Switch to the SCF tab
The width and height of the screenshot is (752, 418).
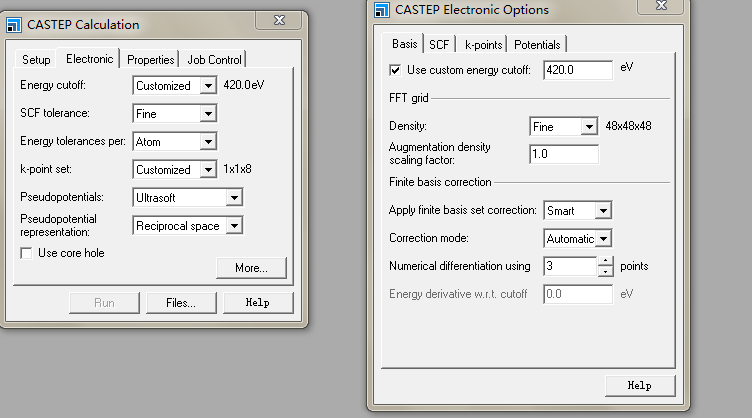(439, 45)
